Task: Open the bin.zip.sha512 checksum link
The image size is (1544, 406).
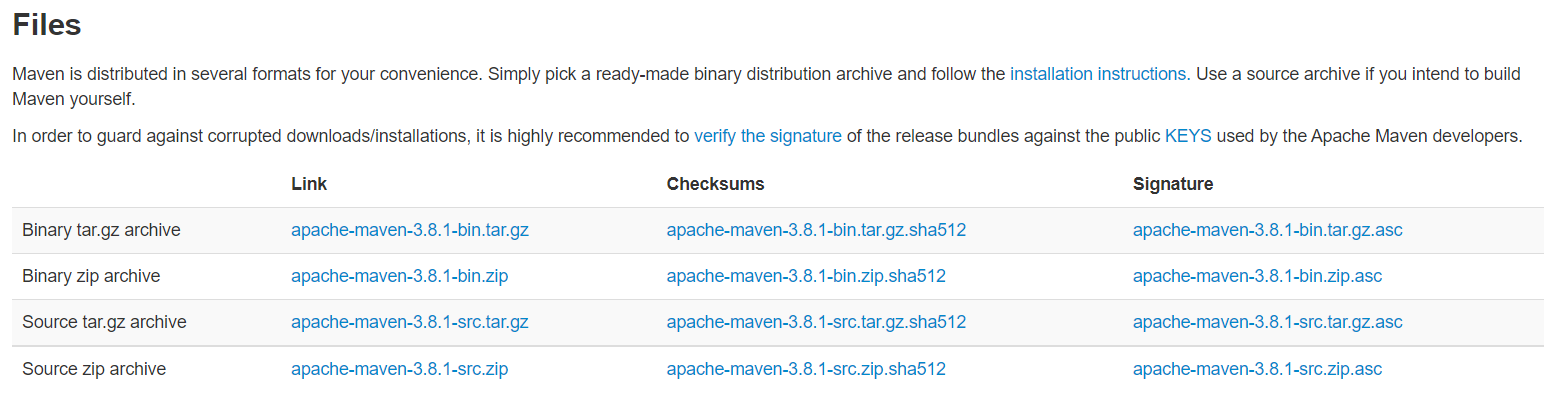Action: click(x=806, y=276)
